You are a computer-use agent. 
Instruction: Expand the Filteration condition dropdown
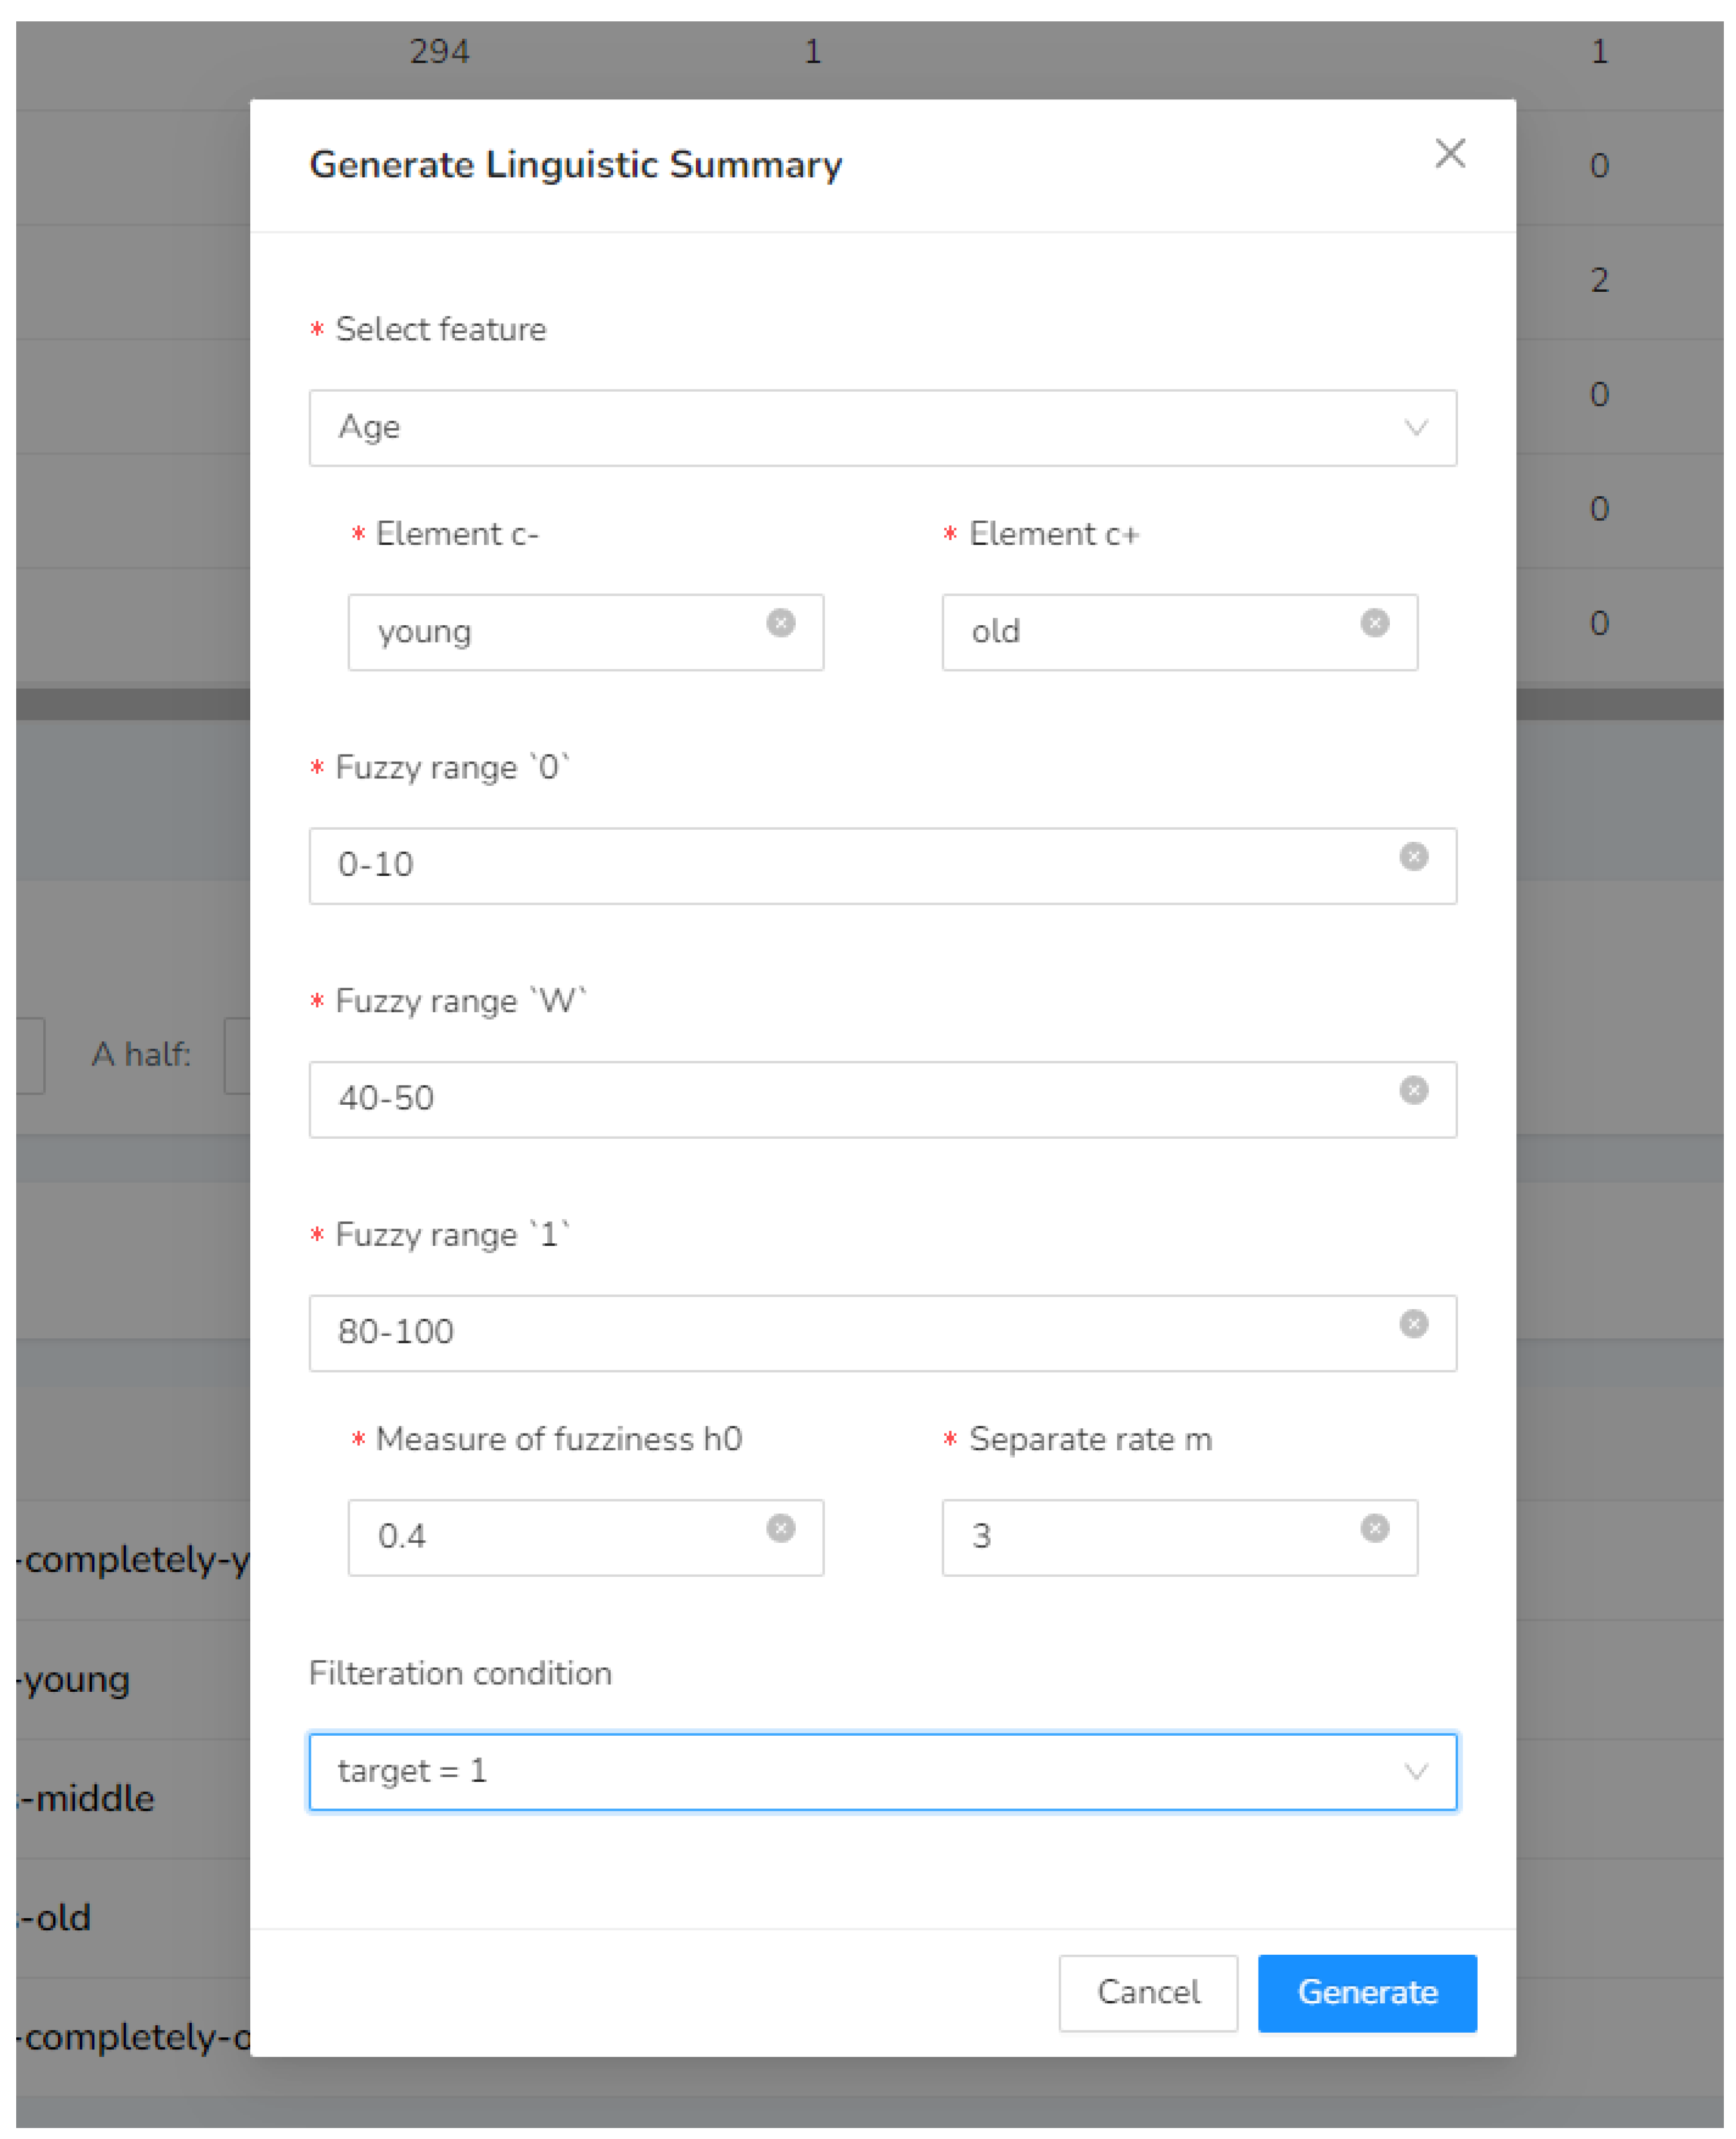click(860, 1771)
